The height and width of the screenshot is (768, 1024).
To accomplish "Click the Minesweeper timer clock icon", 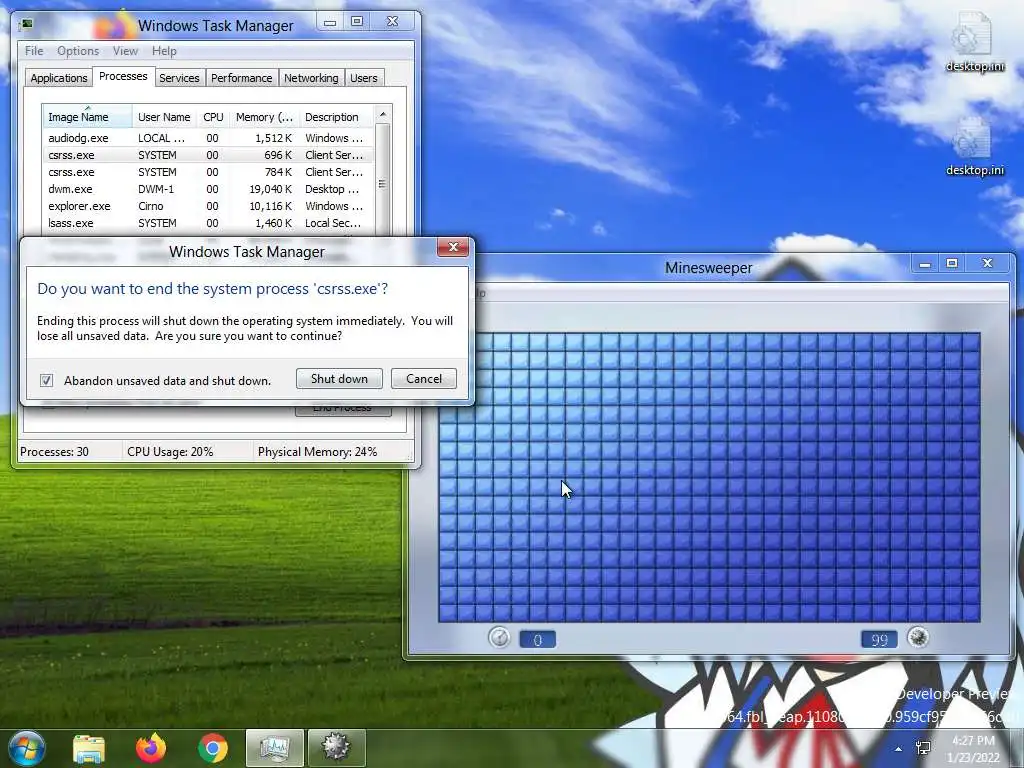I will 500,637.
